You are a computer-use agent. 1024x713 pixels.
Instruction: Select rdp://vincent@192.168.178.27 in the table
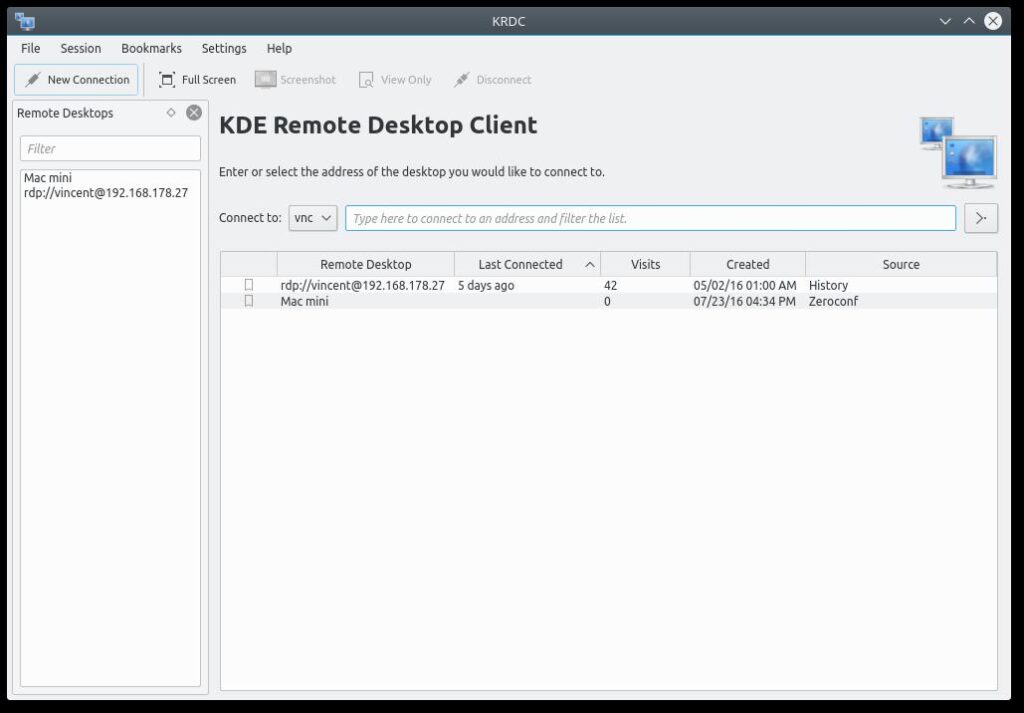click(362, 285)
